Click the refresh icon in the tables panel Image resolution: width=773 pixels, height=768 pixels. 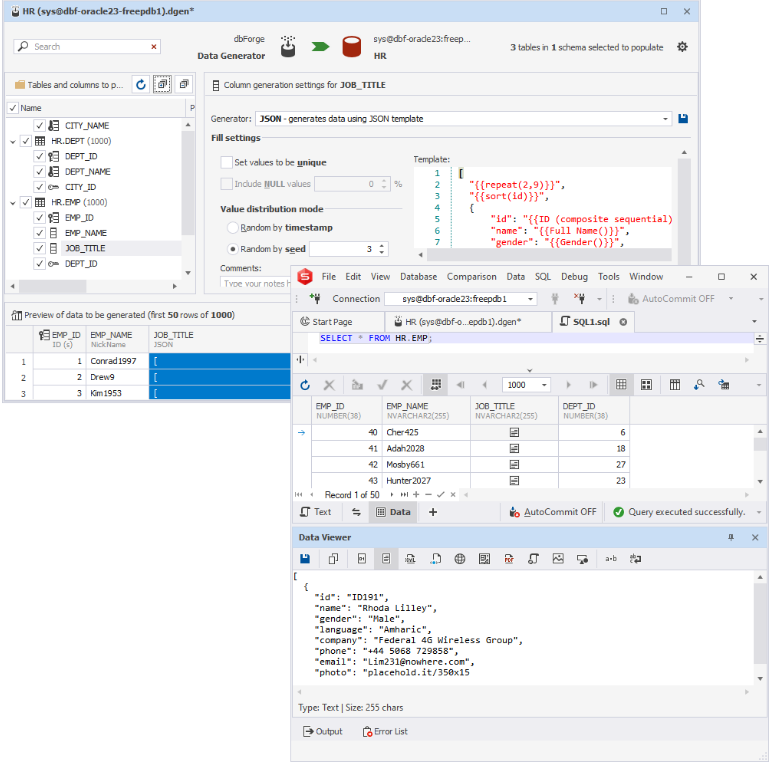click(141, 85)
